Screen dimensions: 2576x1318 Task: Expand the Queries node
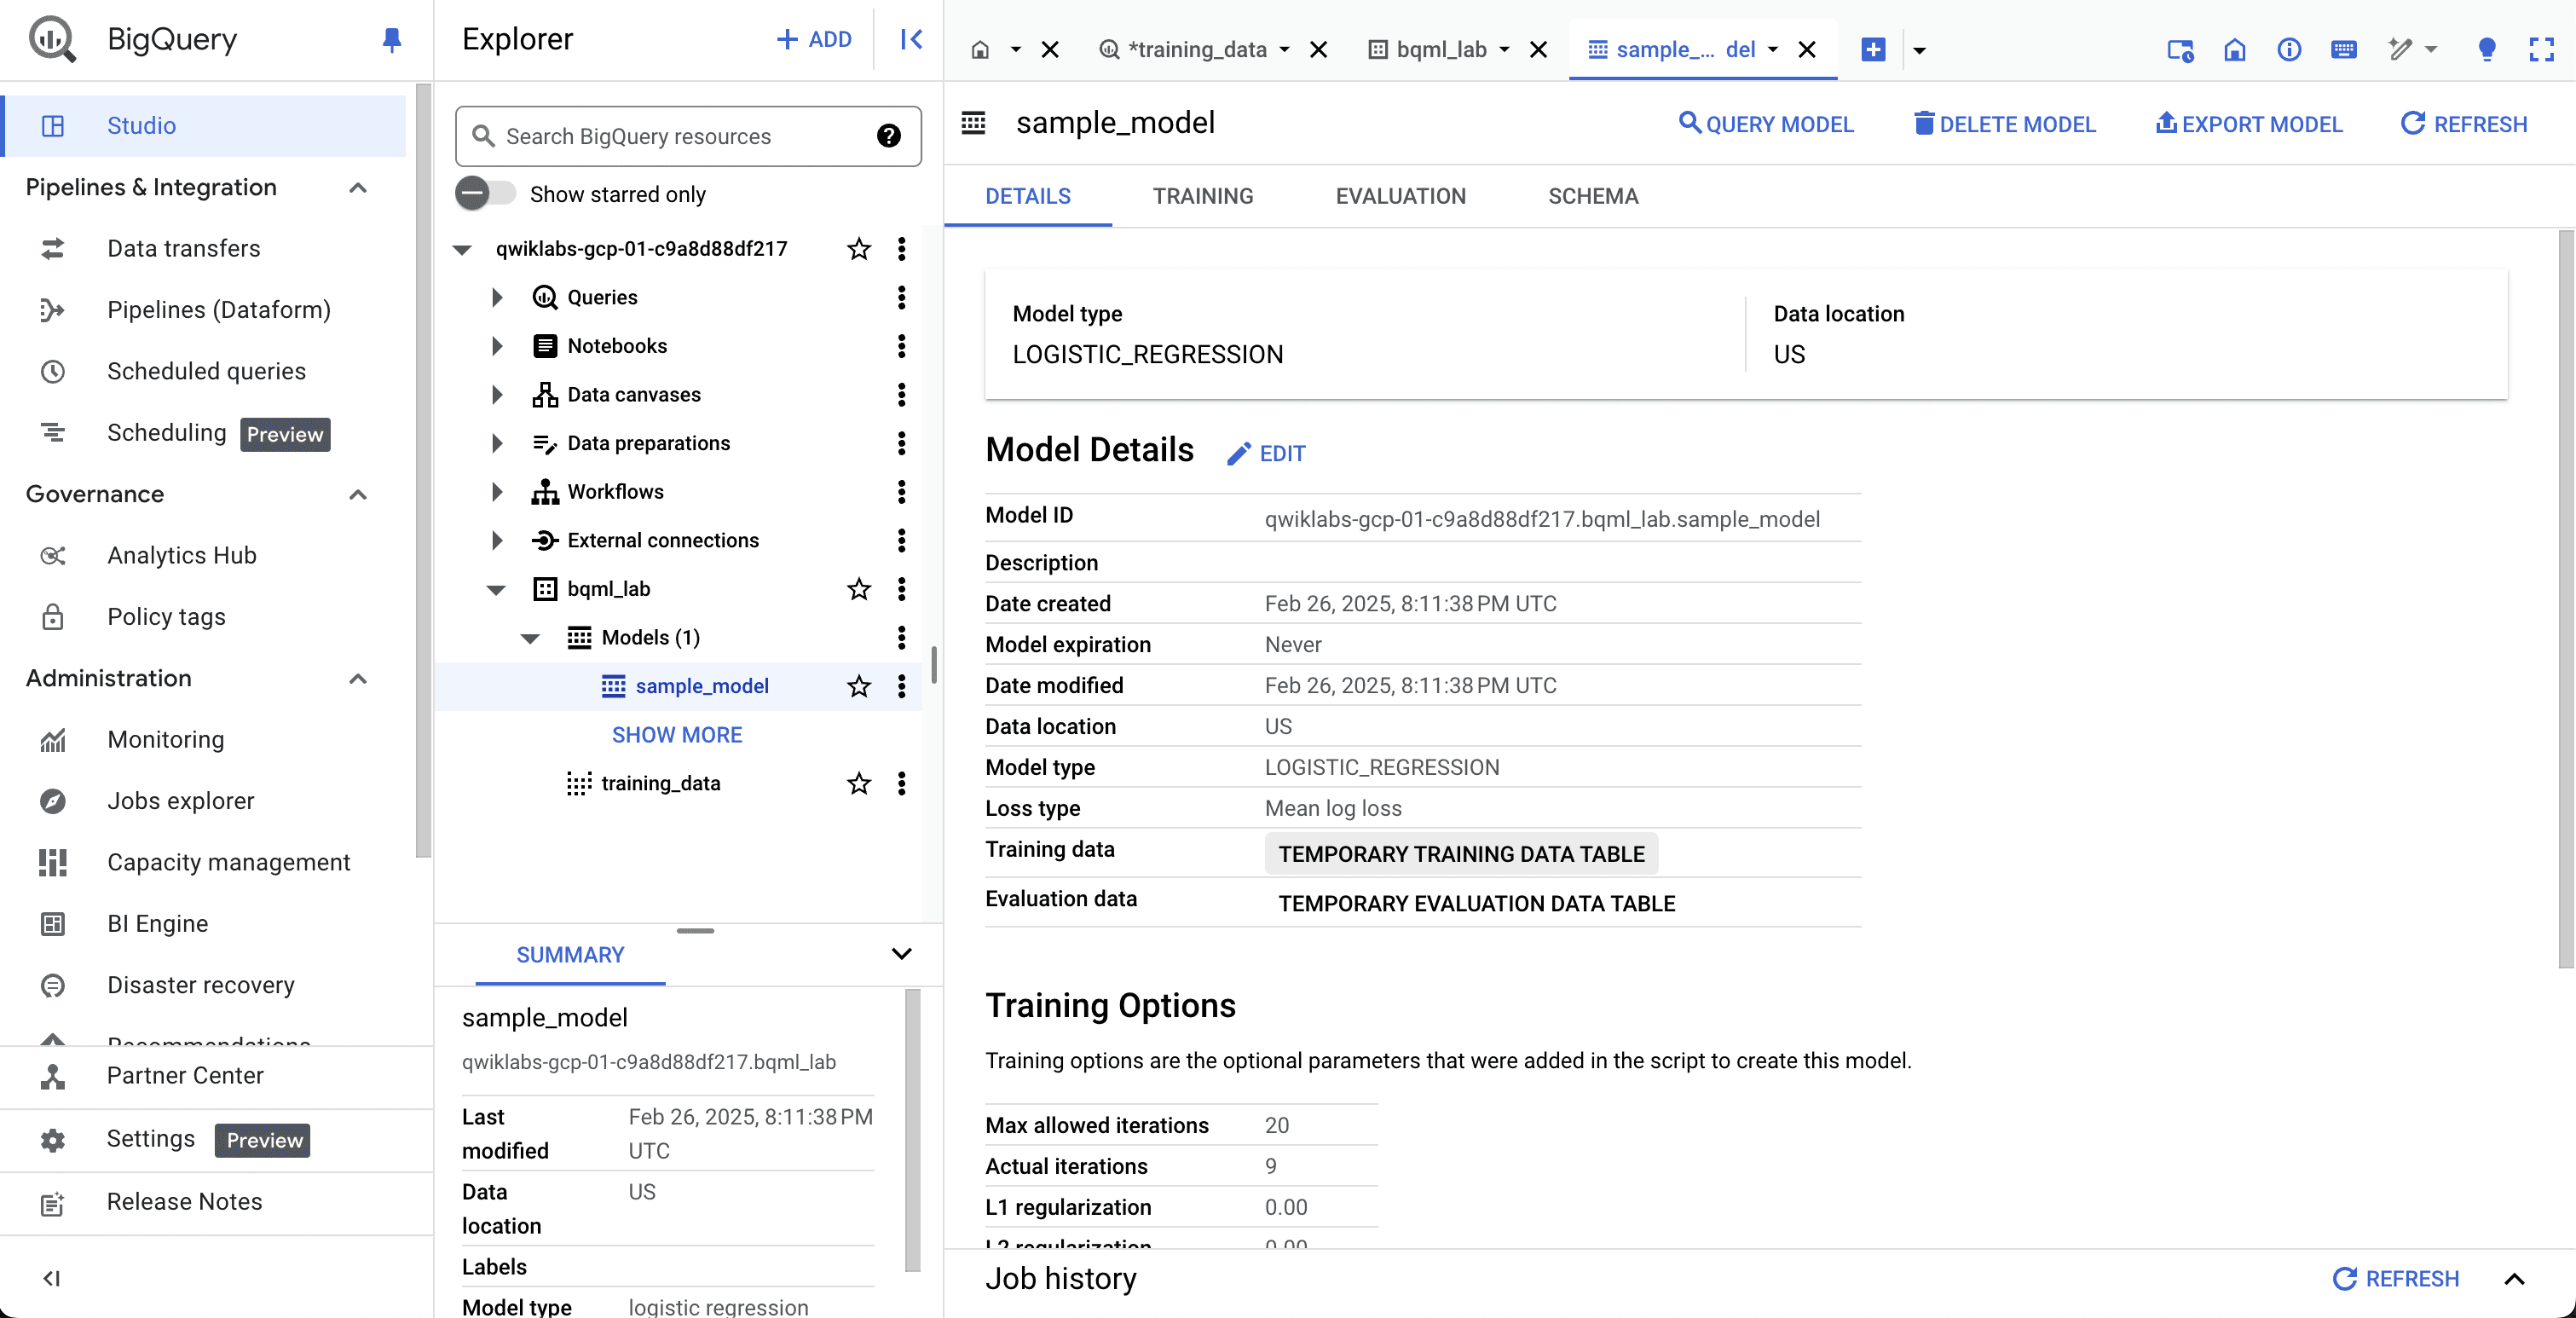click(x=497, y=297)
